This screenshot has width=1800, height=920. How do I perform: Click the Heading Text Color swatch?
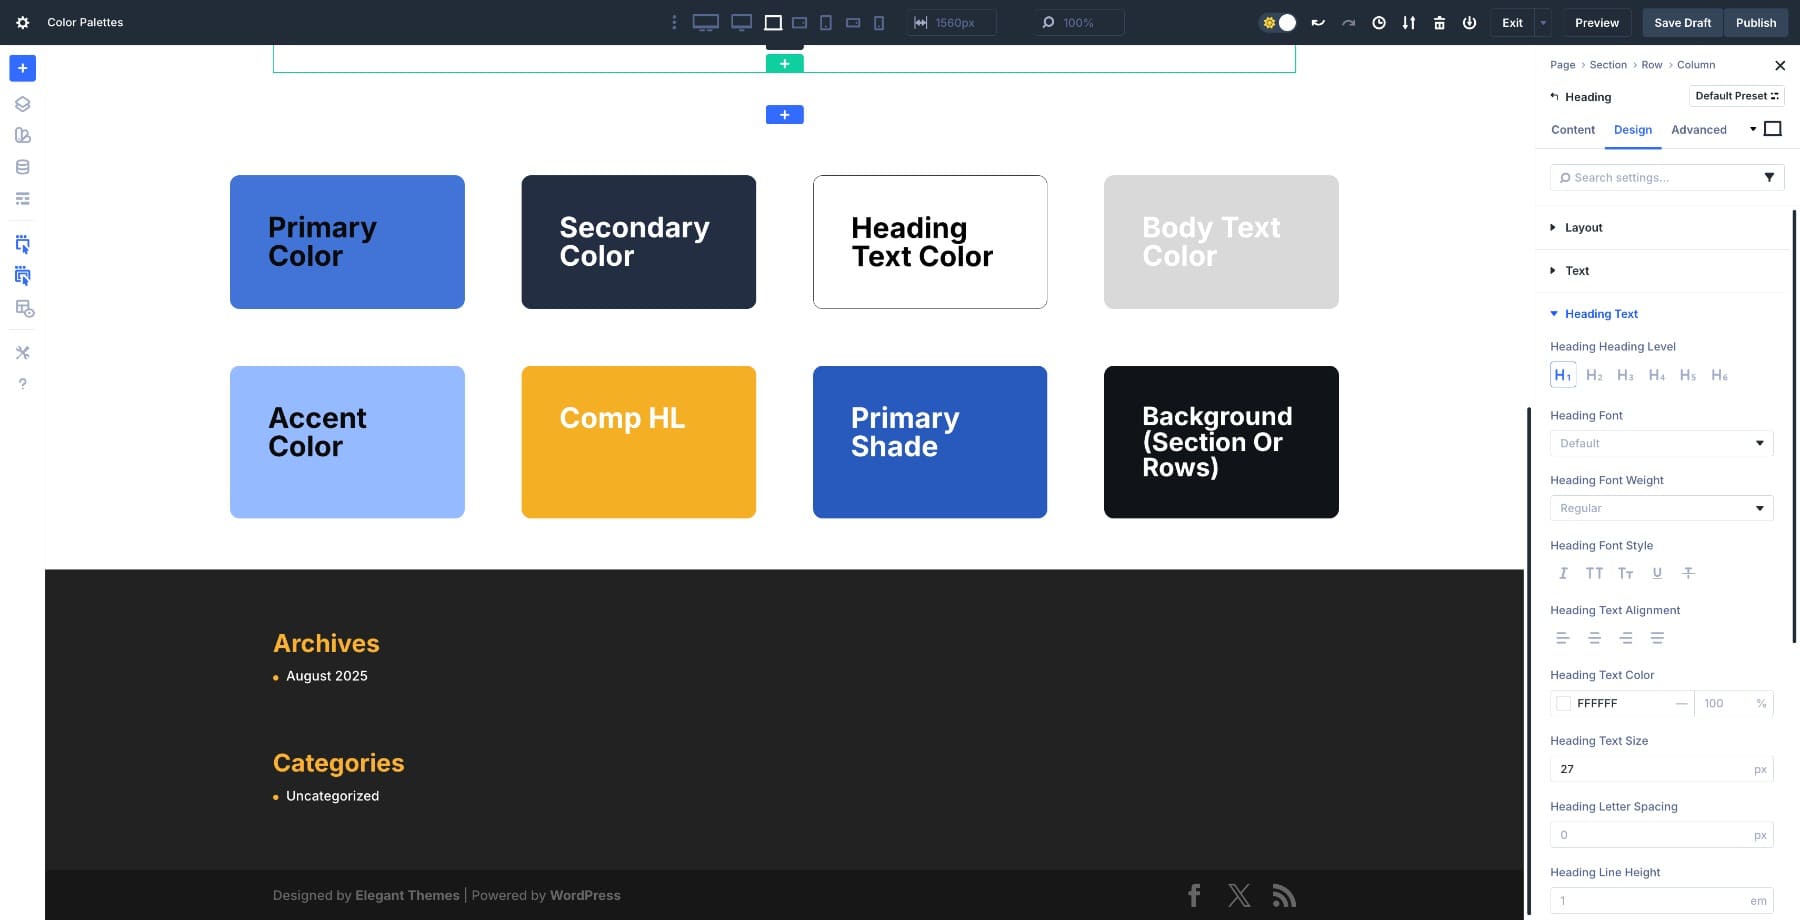1563,703
